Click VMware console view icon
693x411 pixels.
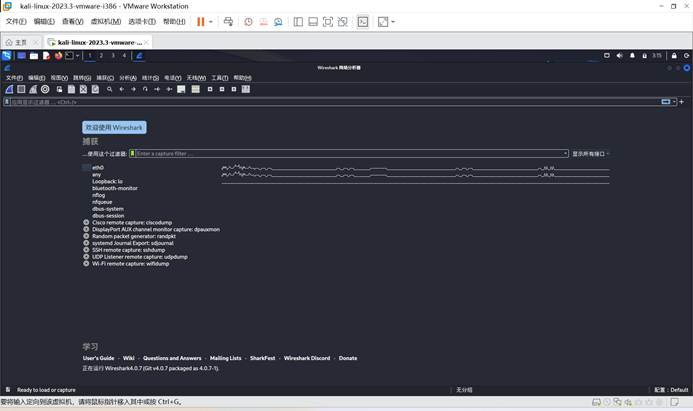tap(363, 22)
